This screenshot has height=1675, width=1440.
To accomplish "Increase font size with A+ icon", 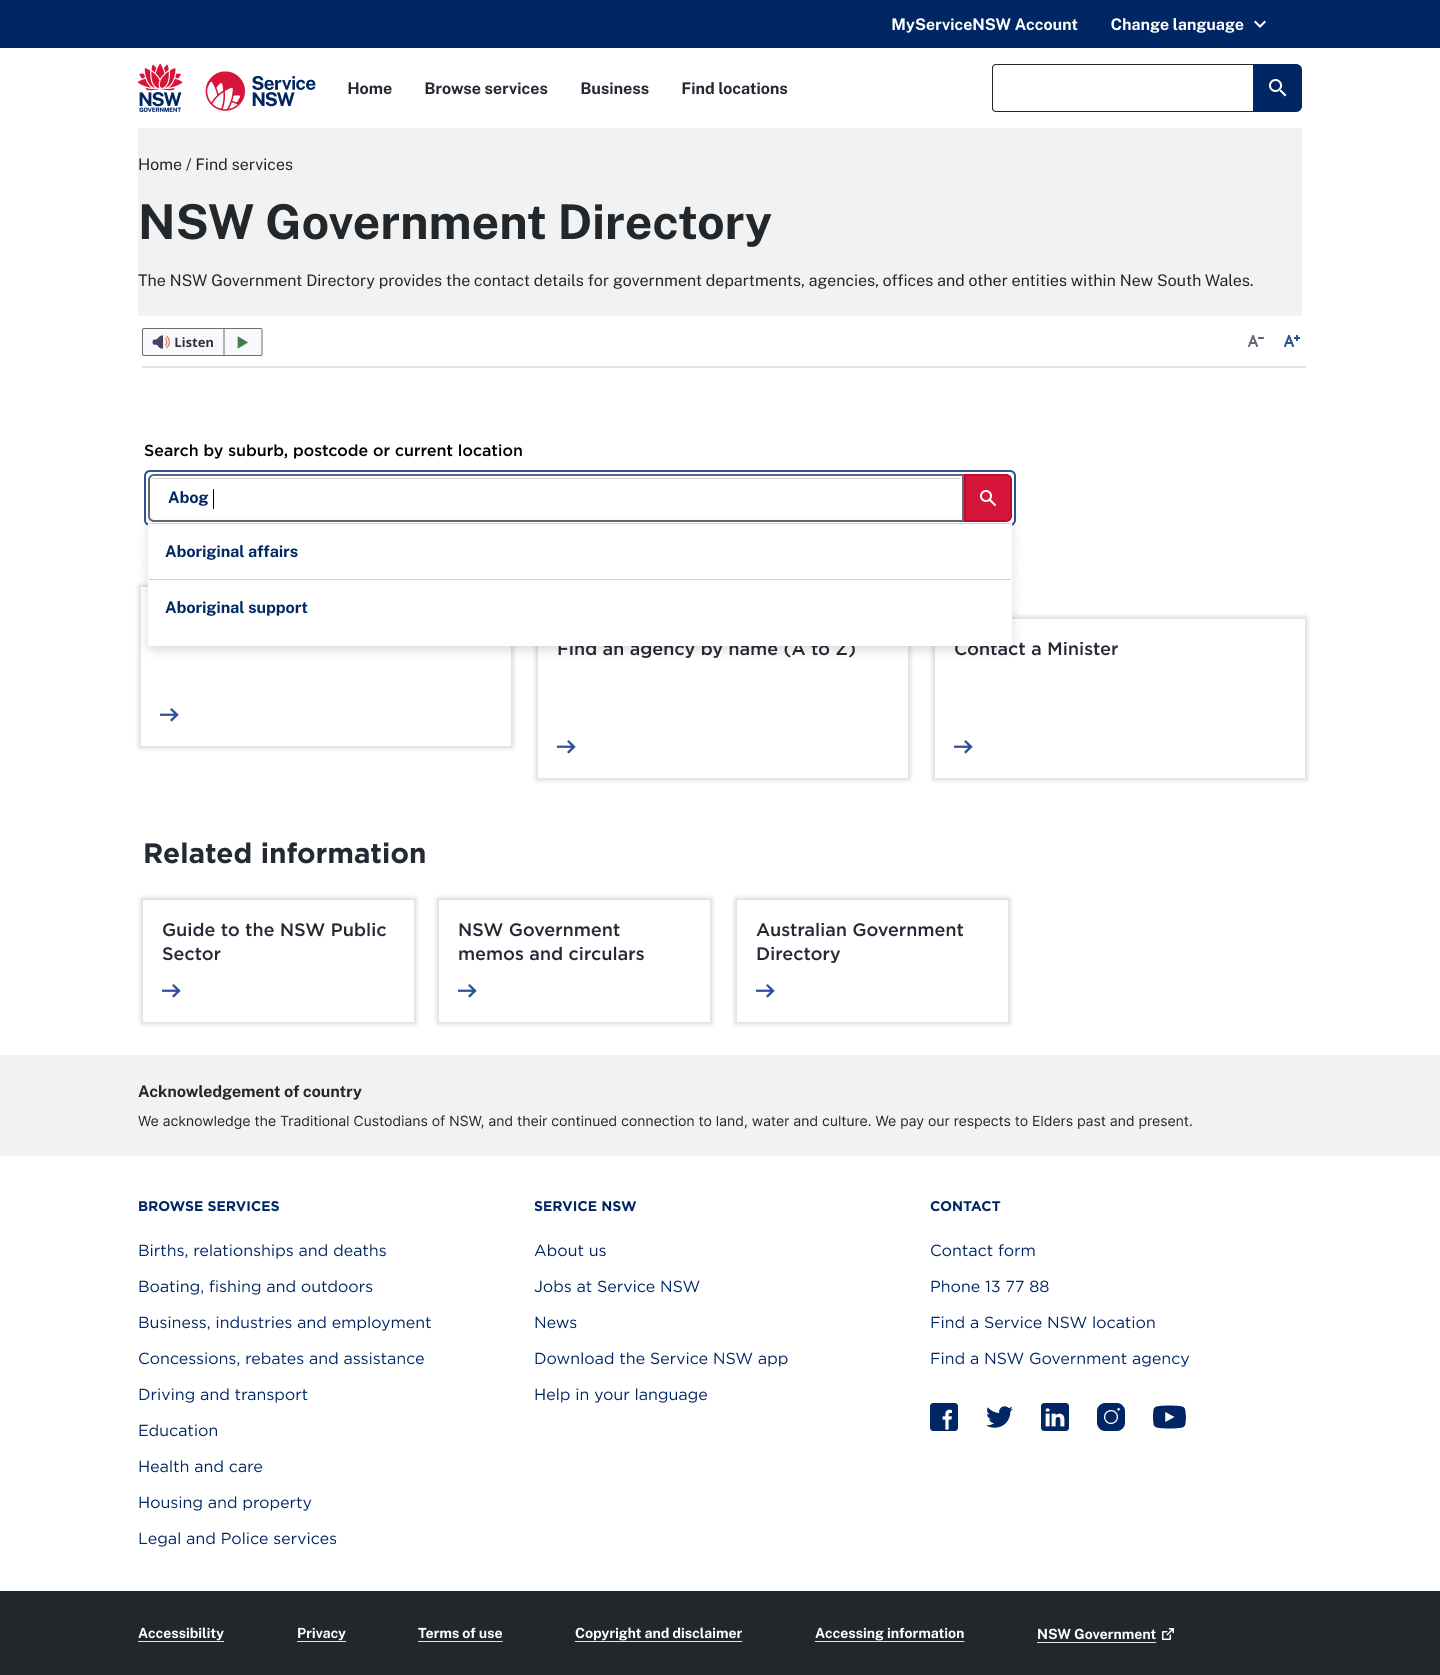I will click(x=1292, y=341).
